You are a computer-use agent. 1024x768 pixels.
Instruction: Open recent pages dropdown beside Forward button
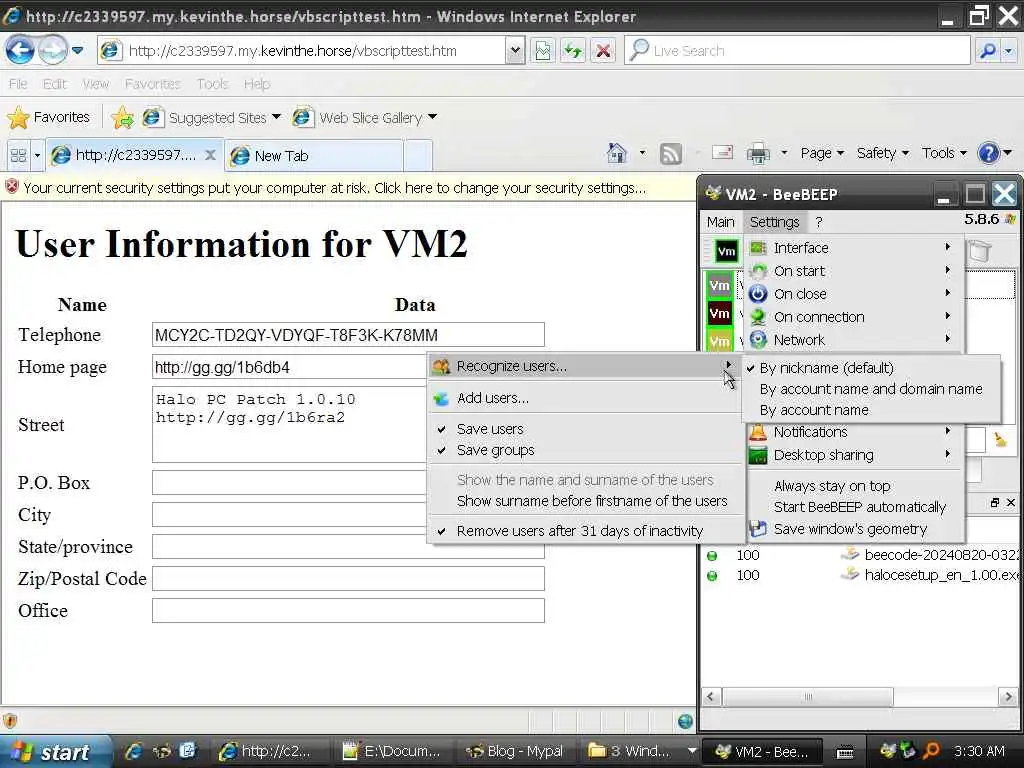pyautogui.click(x=78, y=50)
